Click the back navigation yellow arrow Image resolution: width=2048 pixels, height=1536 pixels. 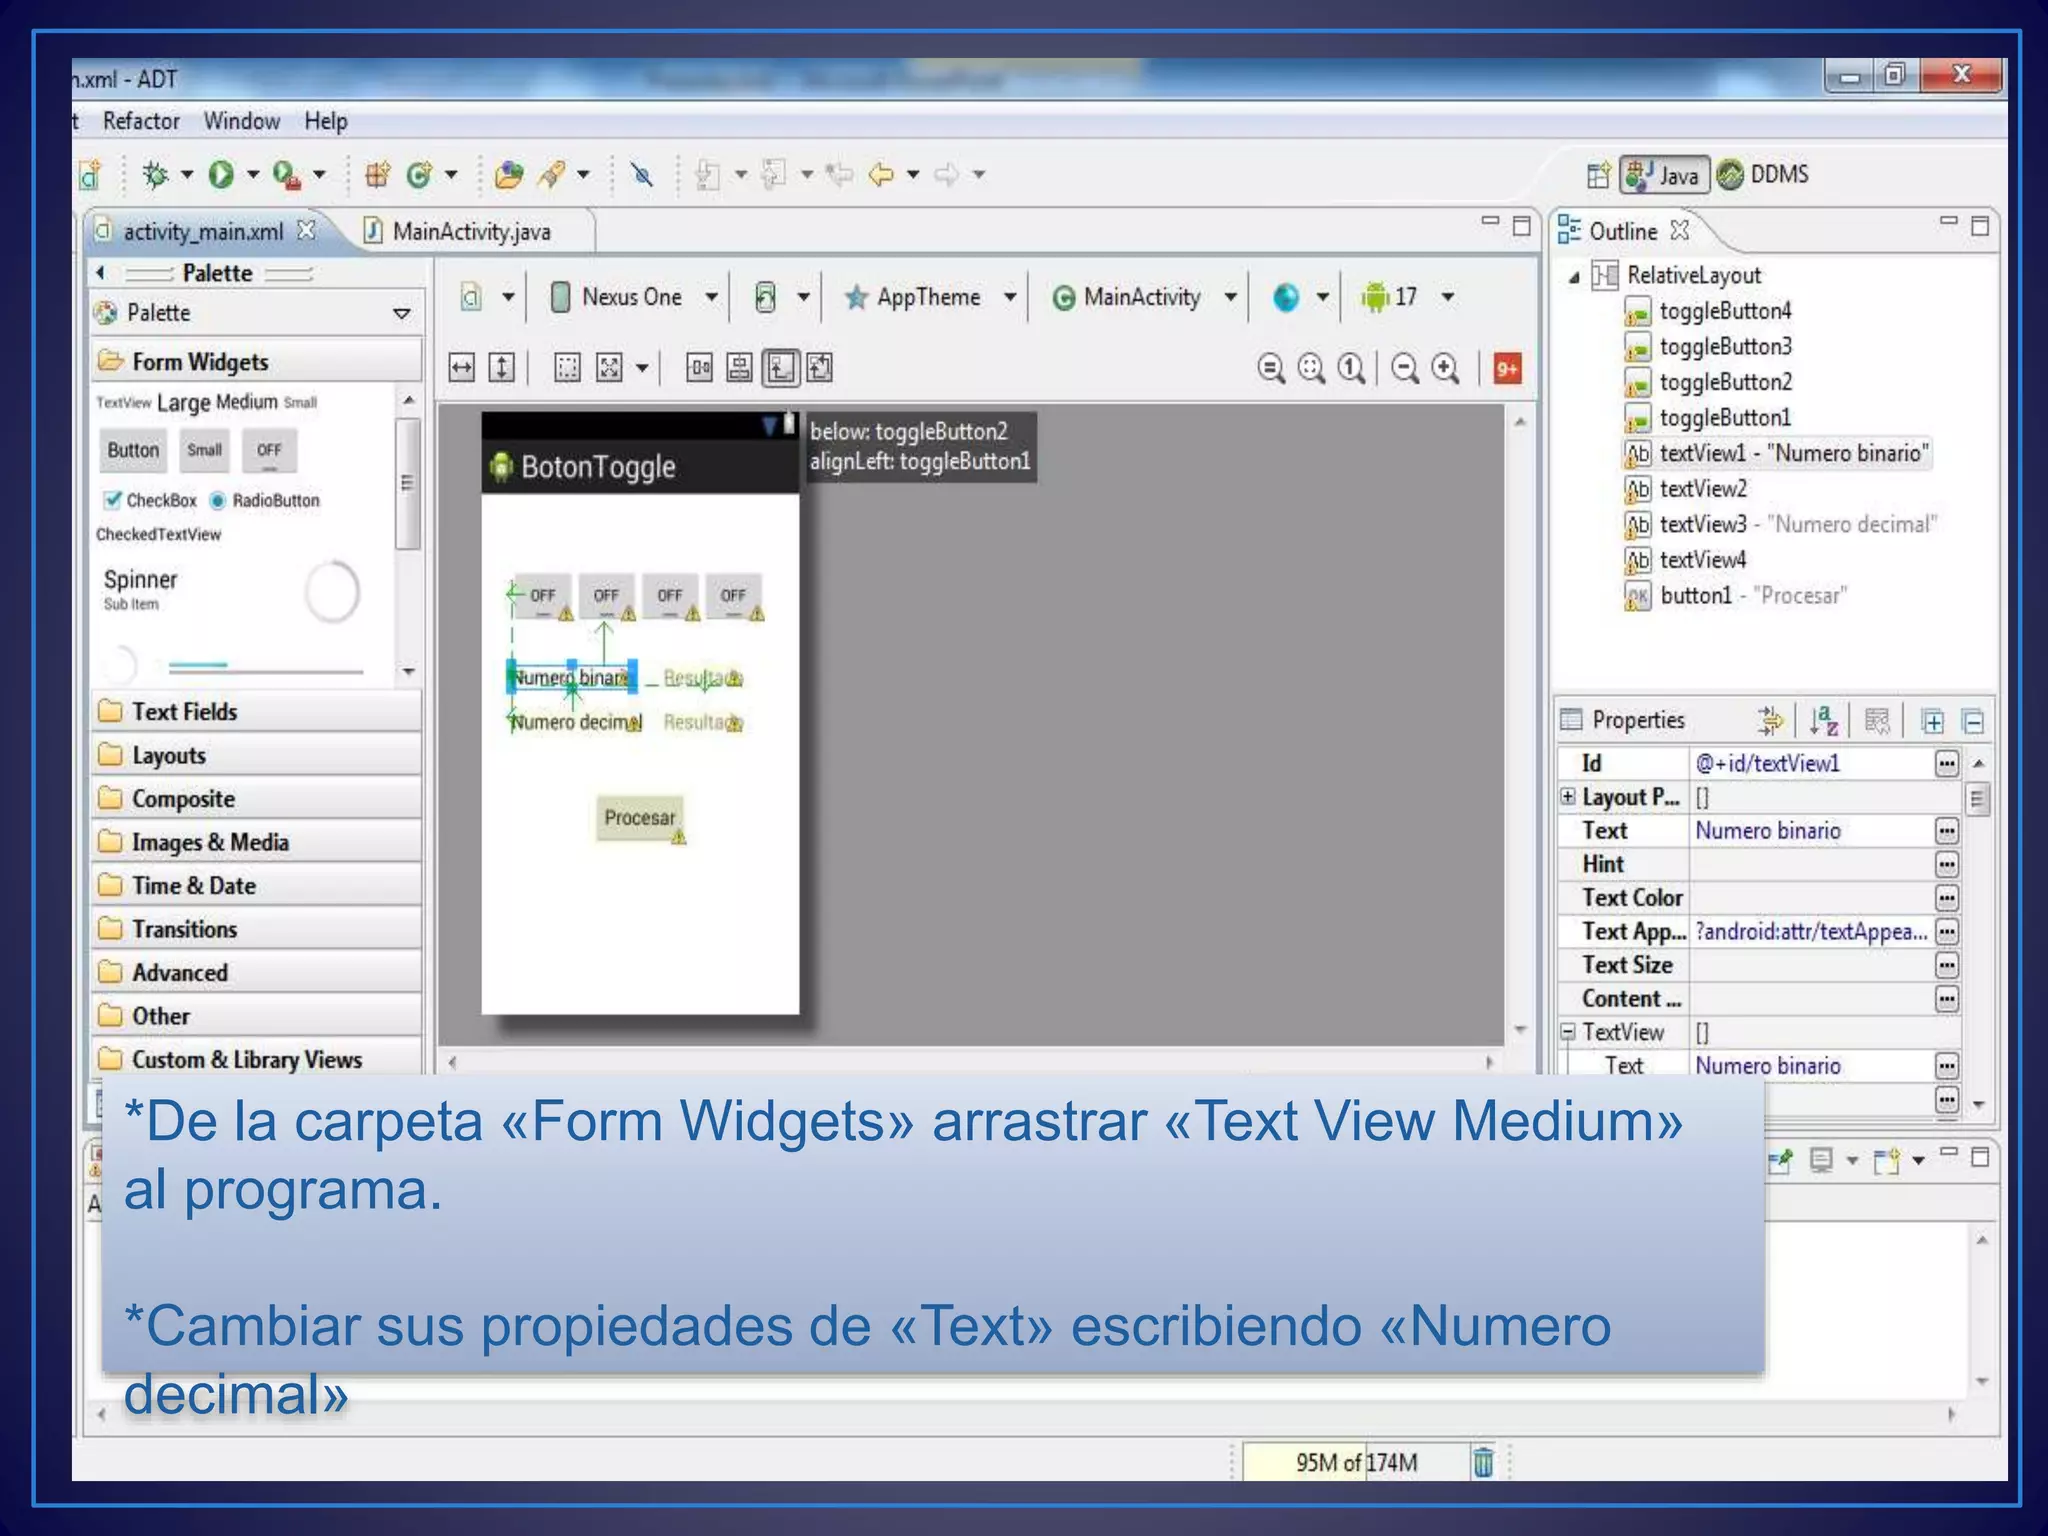click(x=881, y=175)
